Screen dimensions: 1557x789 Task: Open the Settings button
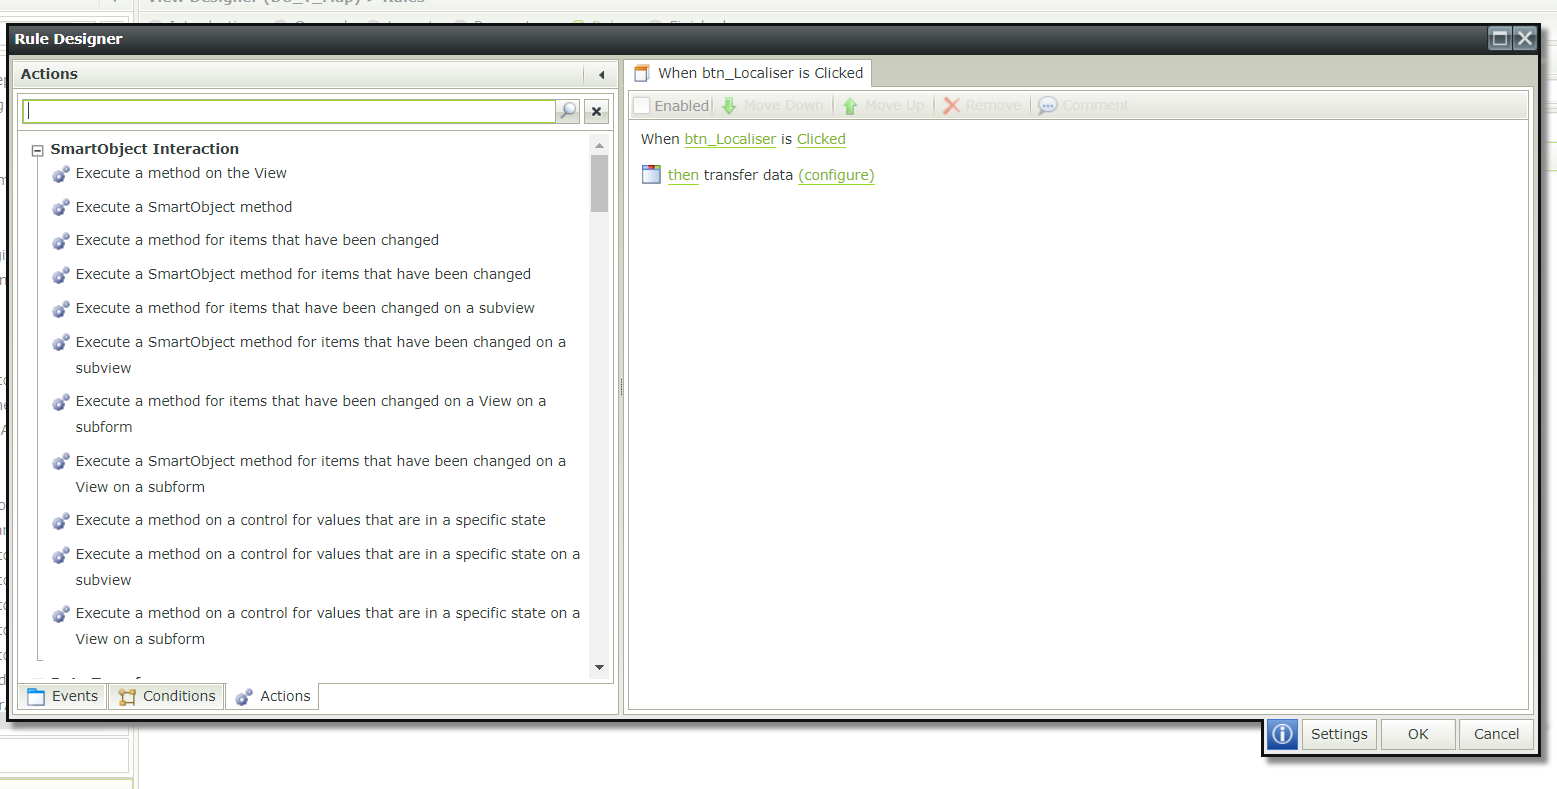click(x=1338, y=734)
